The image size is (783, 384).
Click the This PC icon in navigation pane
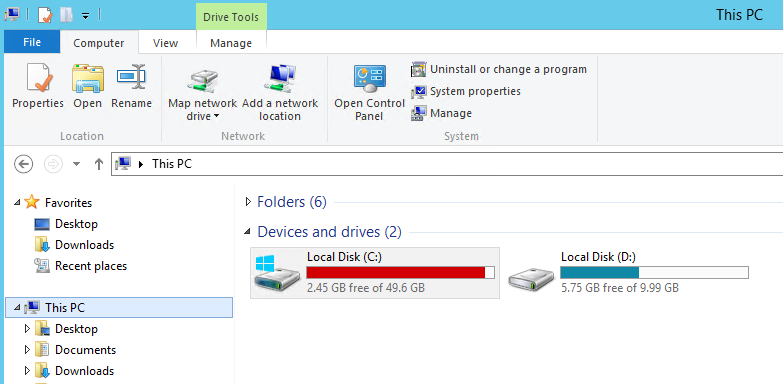(x=31, y=308)
